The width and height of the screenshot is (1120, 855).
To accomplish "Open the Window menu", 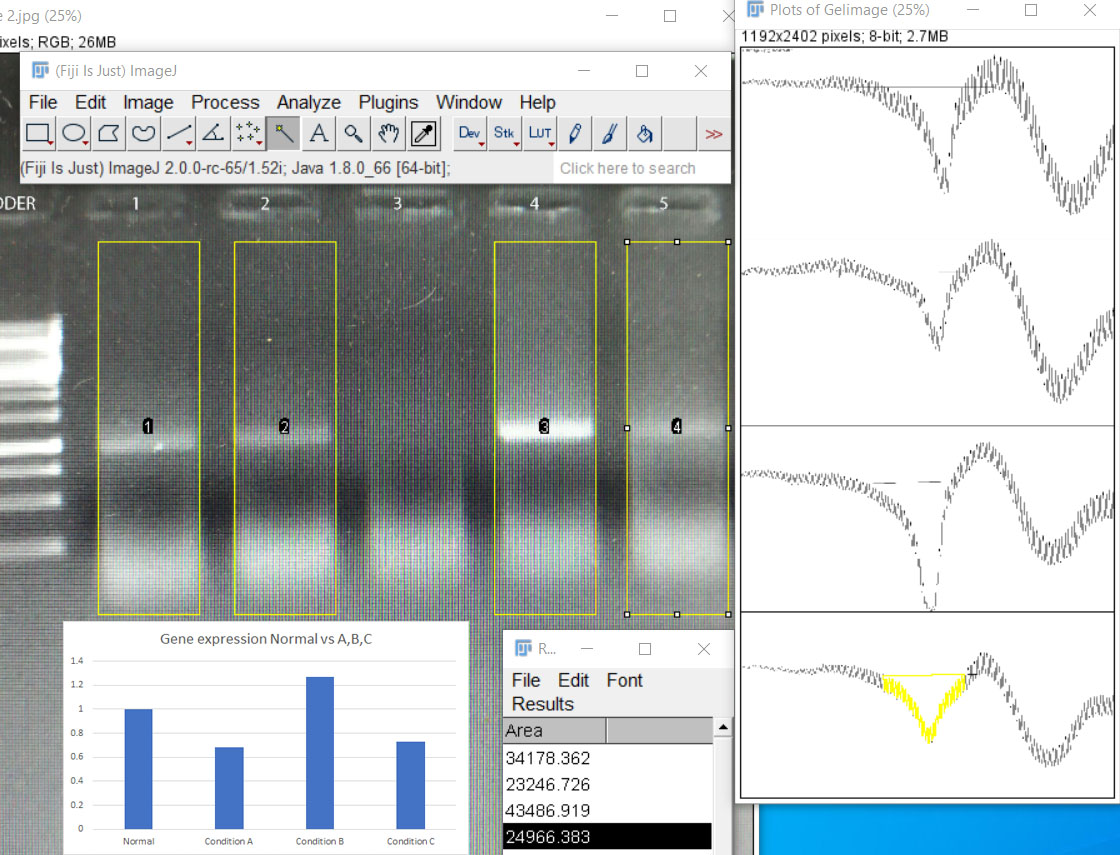I will tap(469, 102).
